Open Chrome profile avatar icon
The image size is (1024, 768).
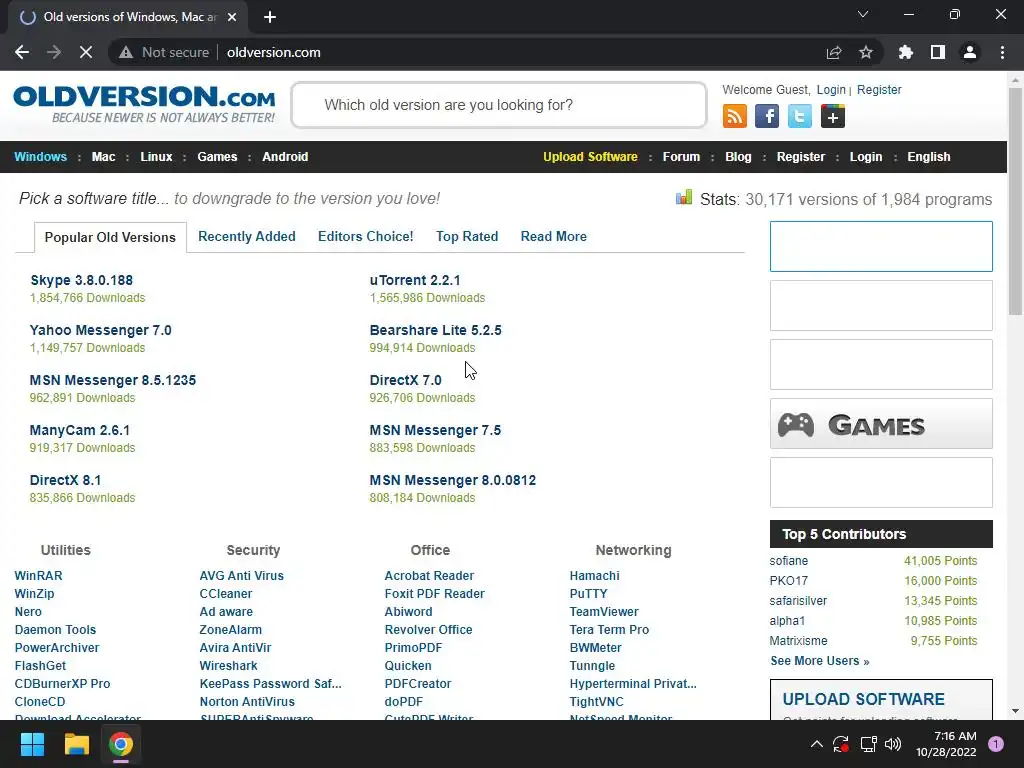click(x=970, y=52)
